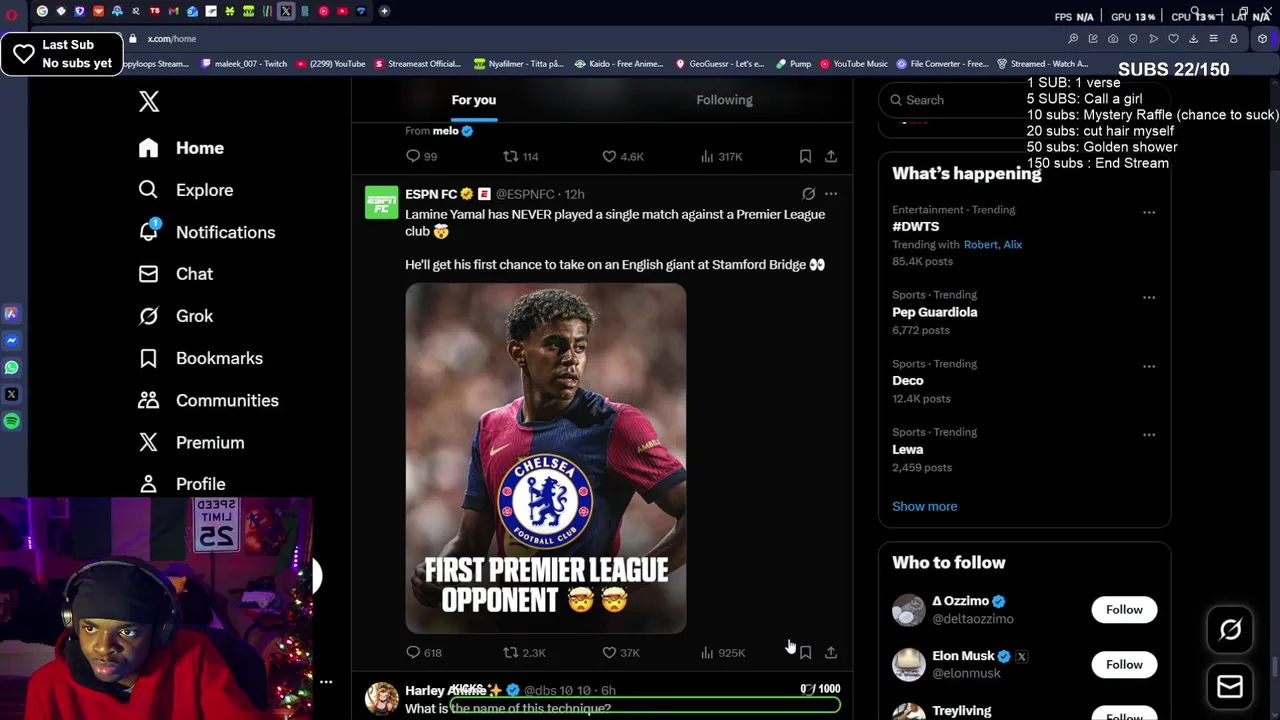Open the melo profile link
Screen dimensions: 1280x720
(445, 131)
